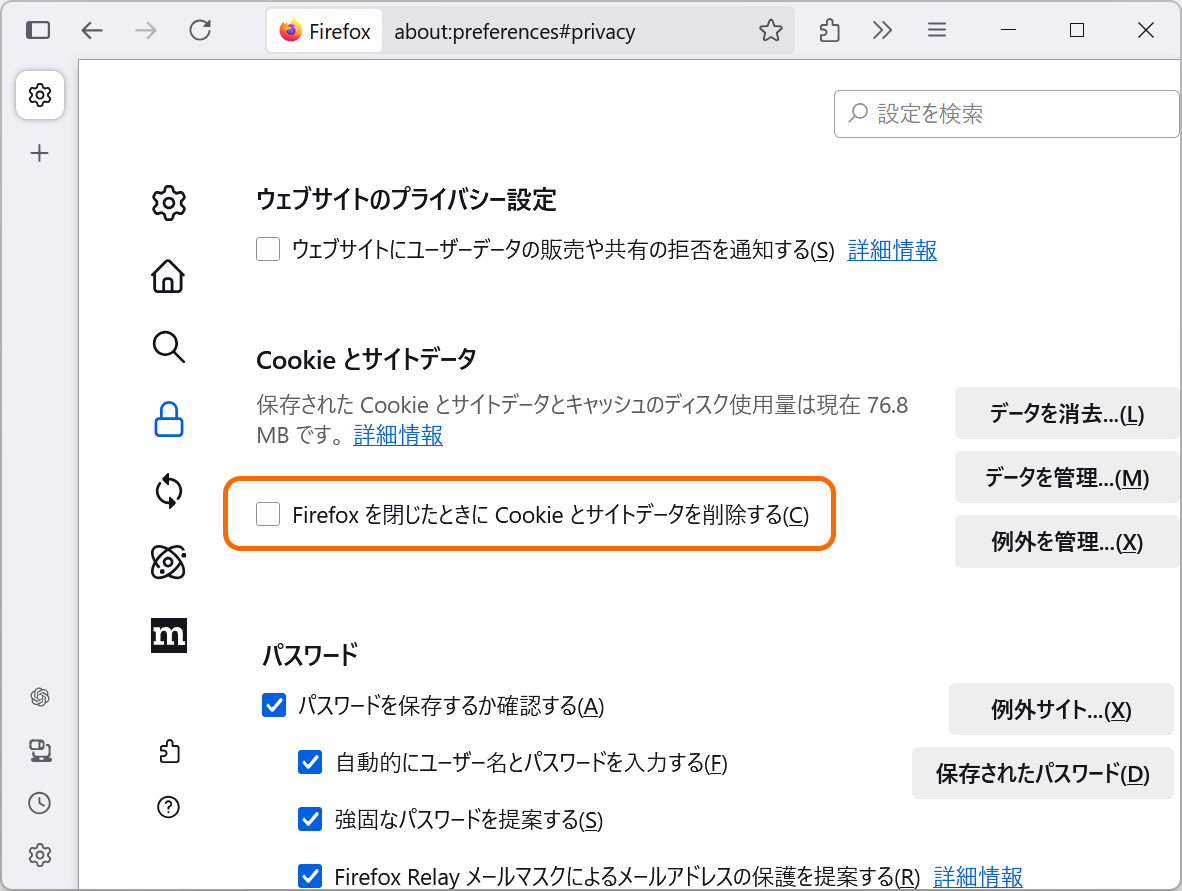Disable 強固なパスワードを提案する
Viewport: 1182px width, 891px height.
310,820
